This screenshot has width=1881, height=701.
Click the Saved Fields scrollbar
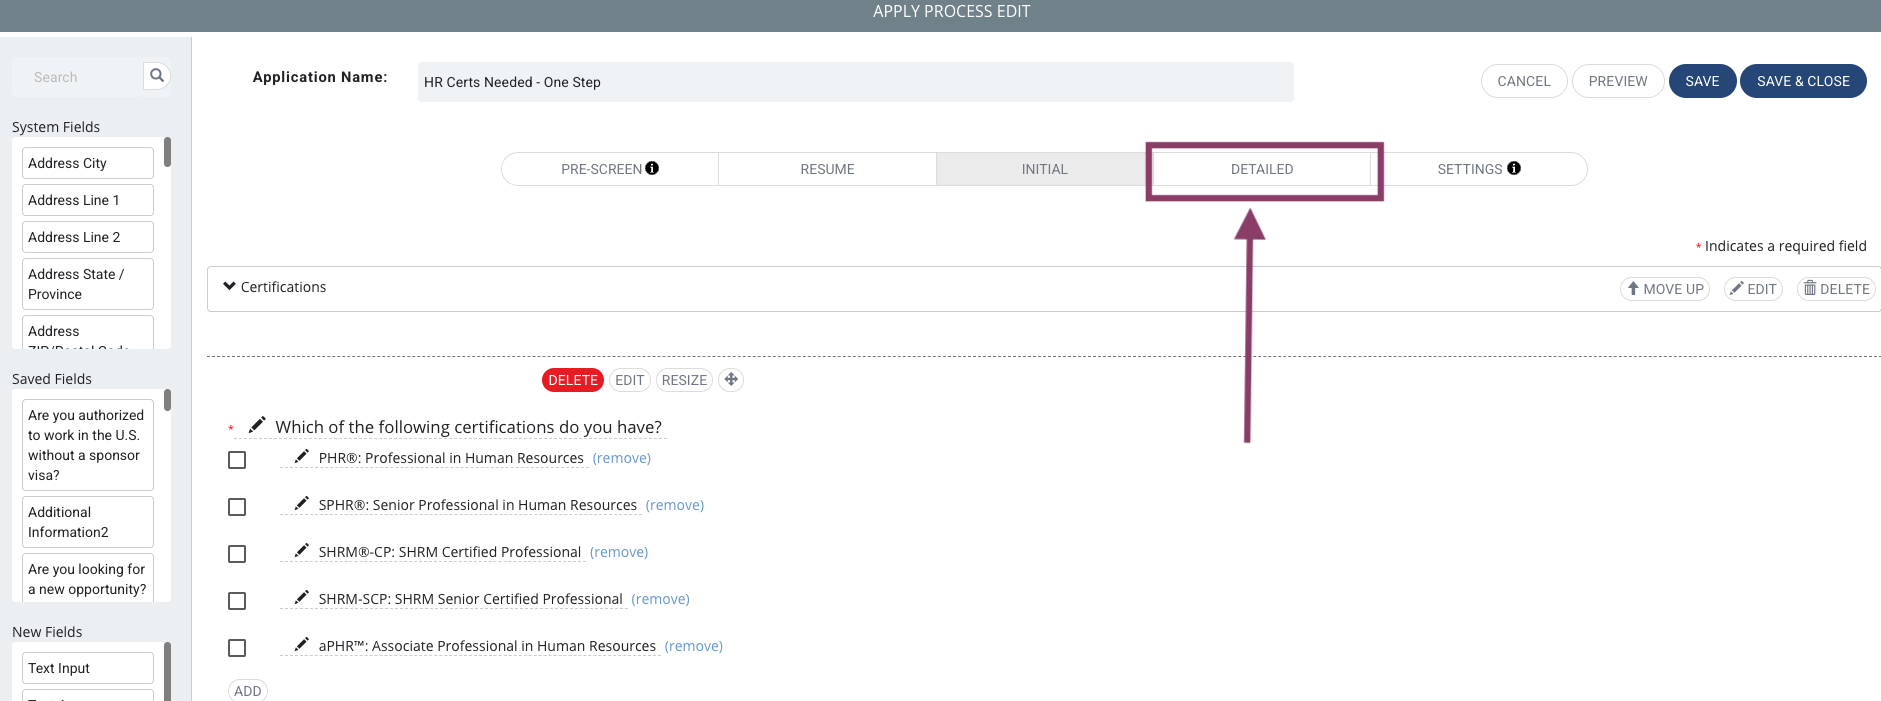click(x=167, y=400)
